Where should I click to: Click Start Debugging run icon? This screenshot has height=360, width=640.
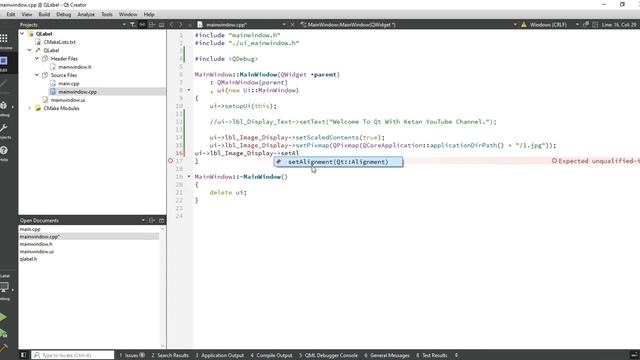point(3,333)
